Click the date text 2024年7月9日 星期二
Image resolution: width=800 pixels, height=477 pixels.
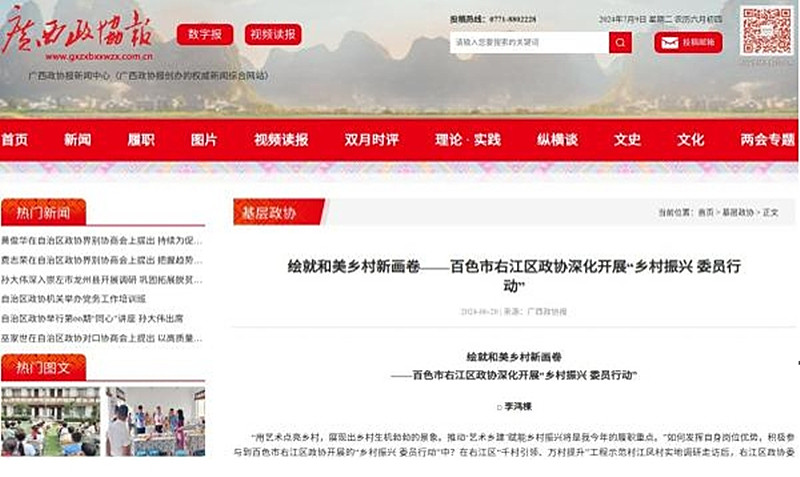(636, 19)
